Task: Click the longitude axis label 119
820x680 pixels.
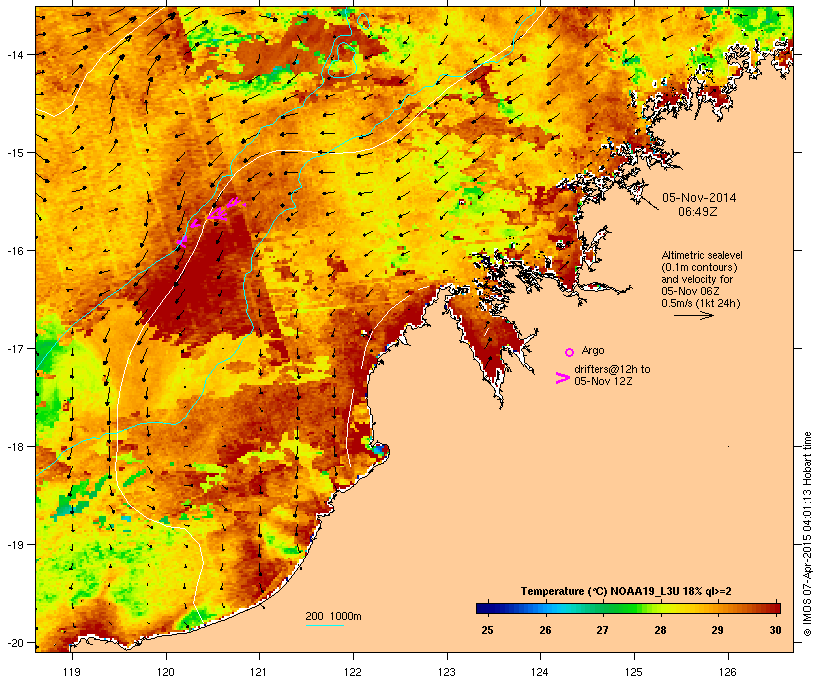Action: tap(72, 672)
